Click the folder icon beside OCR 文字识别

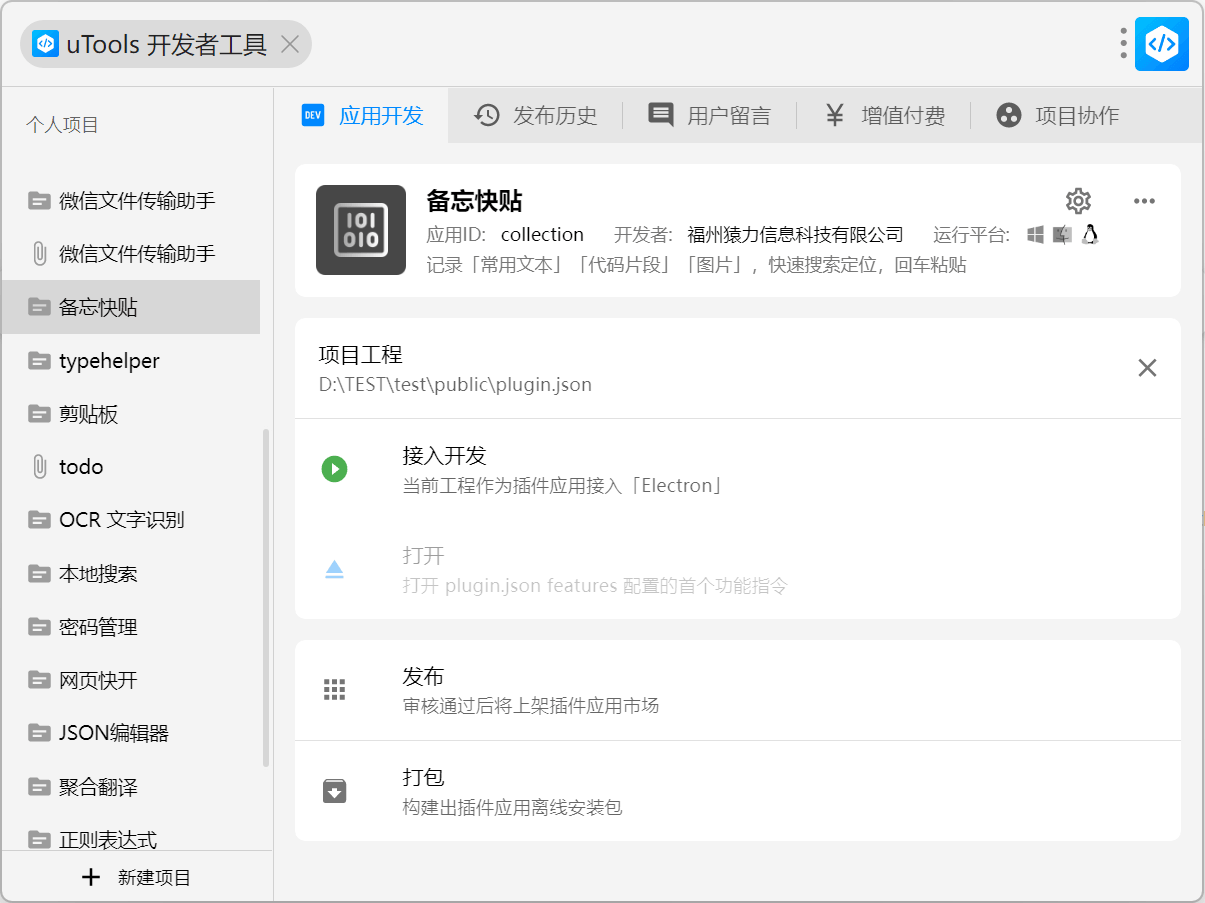click(x=40, y=520)
